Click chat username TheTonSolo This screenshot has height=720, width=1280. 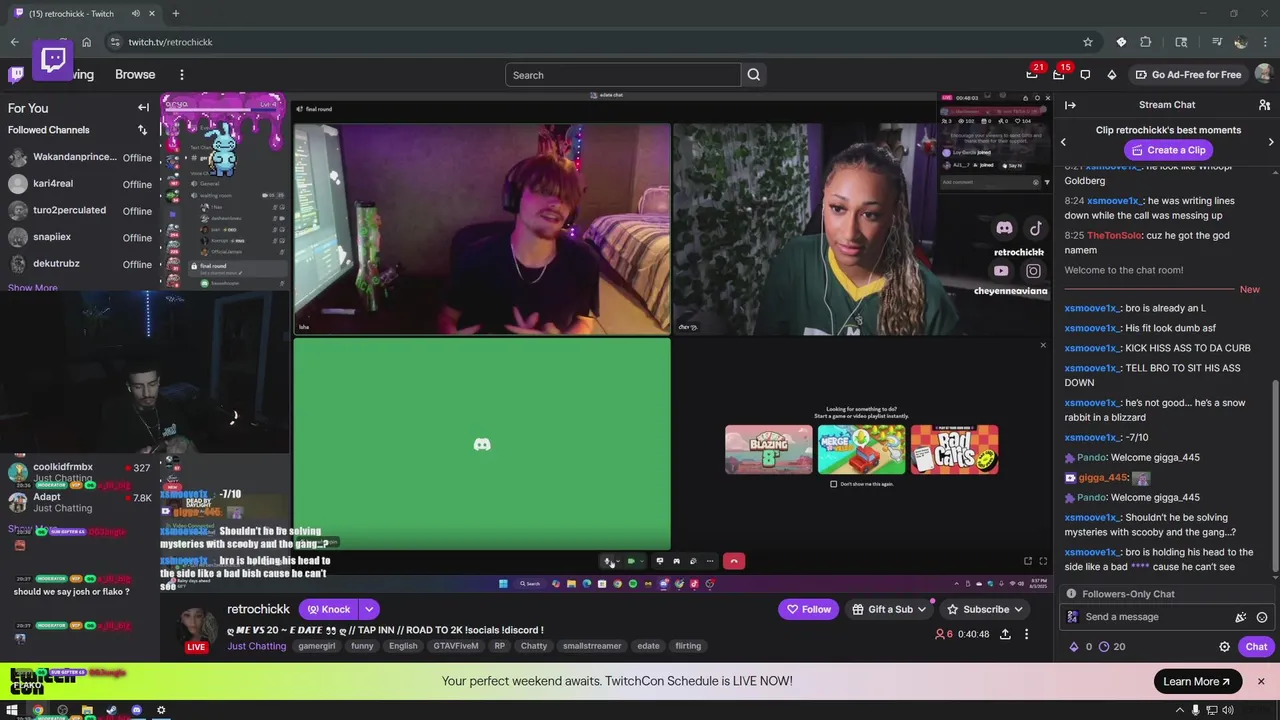(x=1116, y=236)
